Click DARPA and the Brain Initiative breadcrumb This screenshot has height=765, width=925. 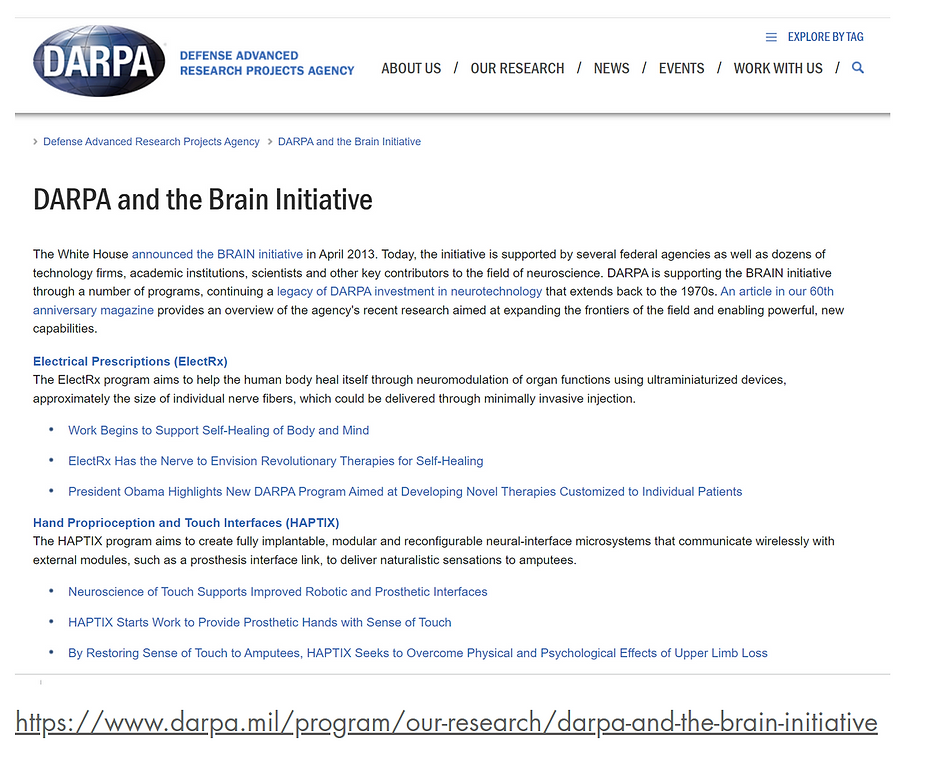point(349,142)
